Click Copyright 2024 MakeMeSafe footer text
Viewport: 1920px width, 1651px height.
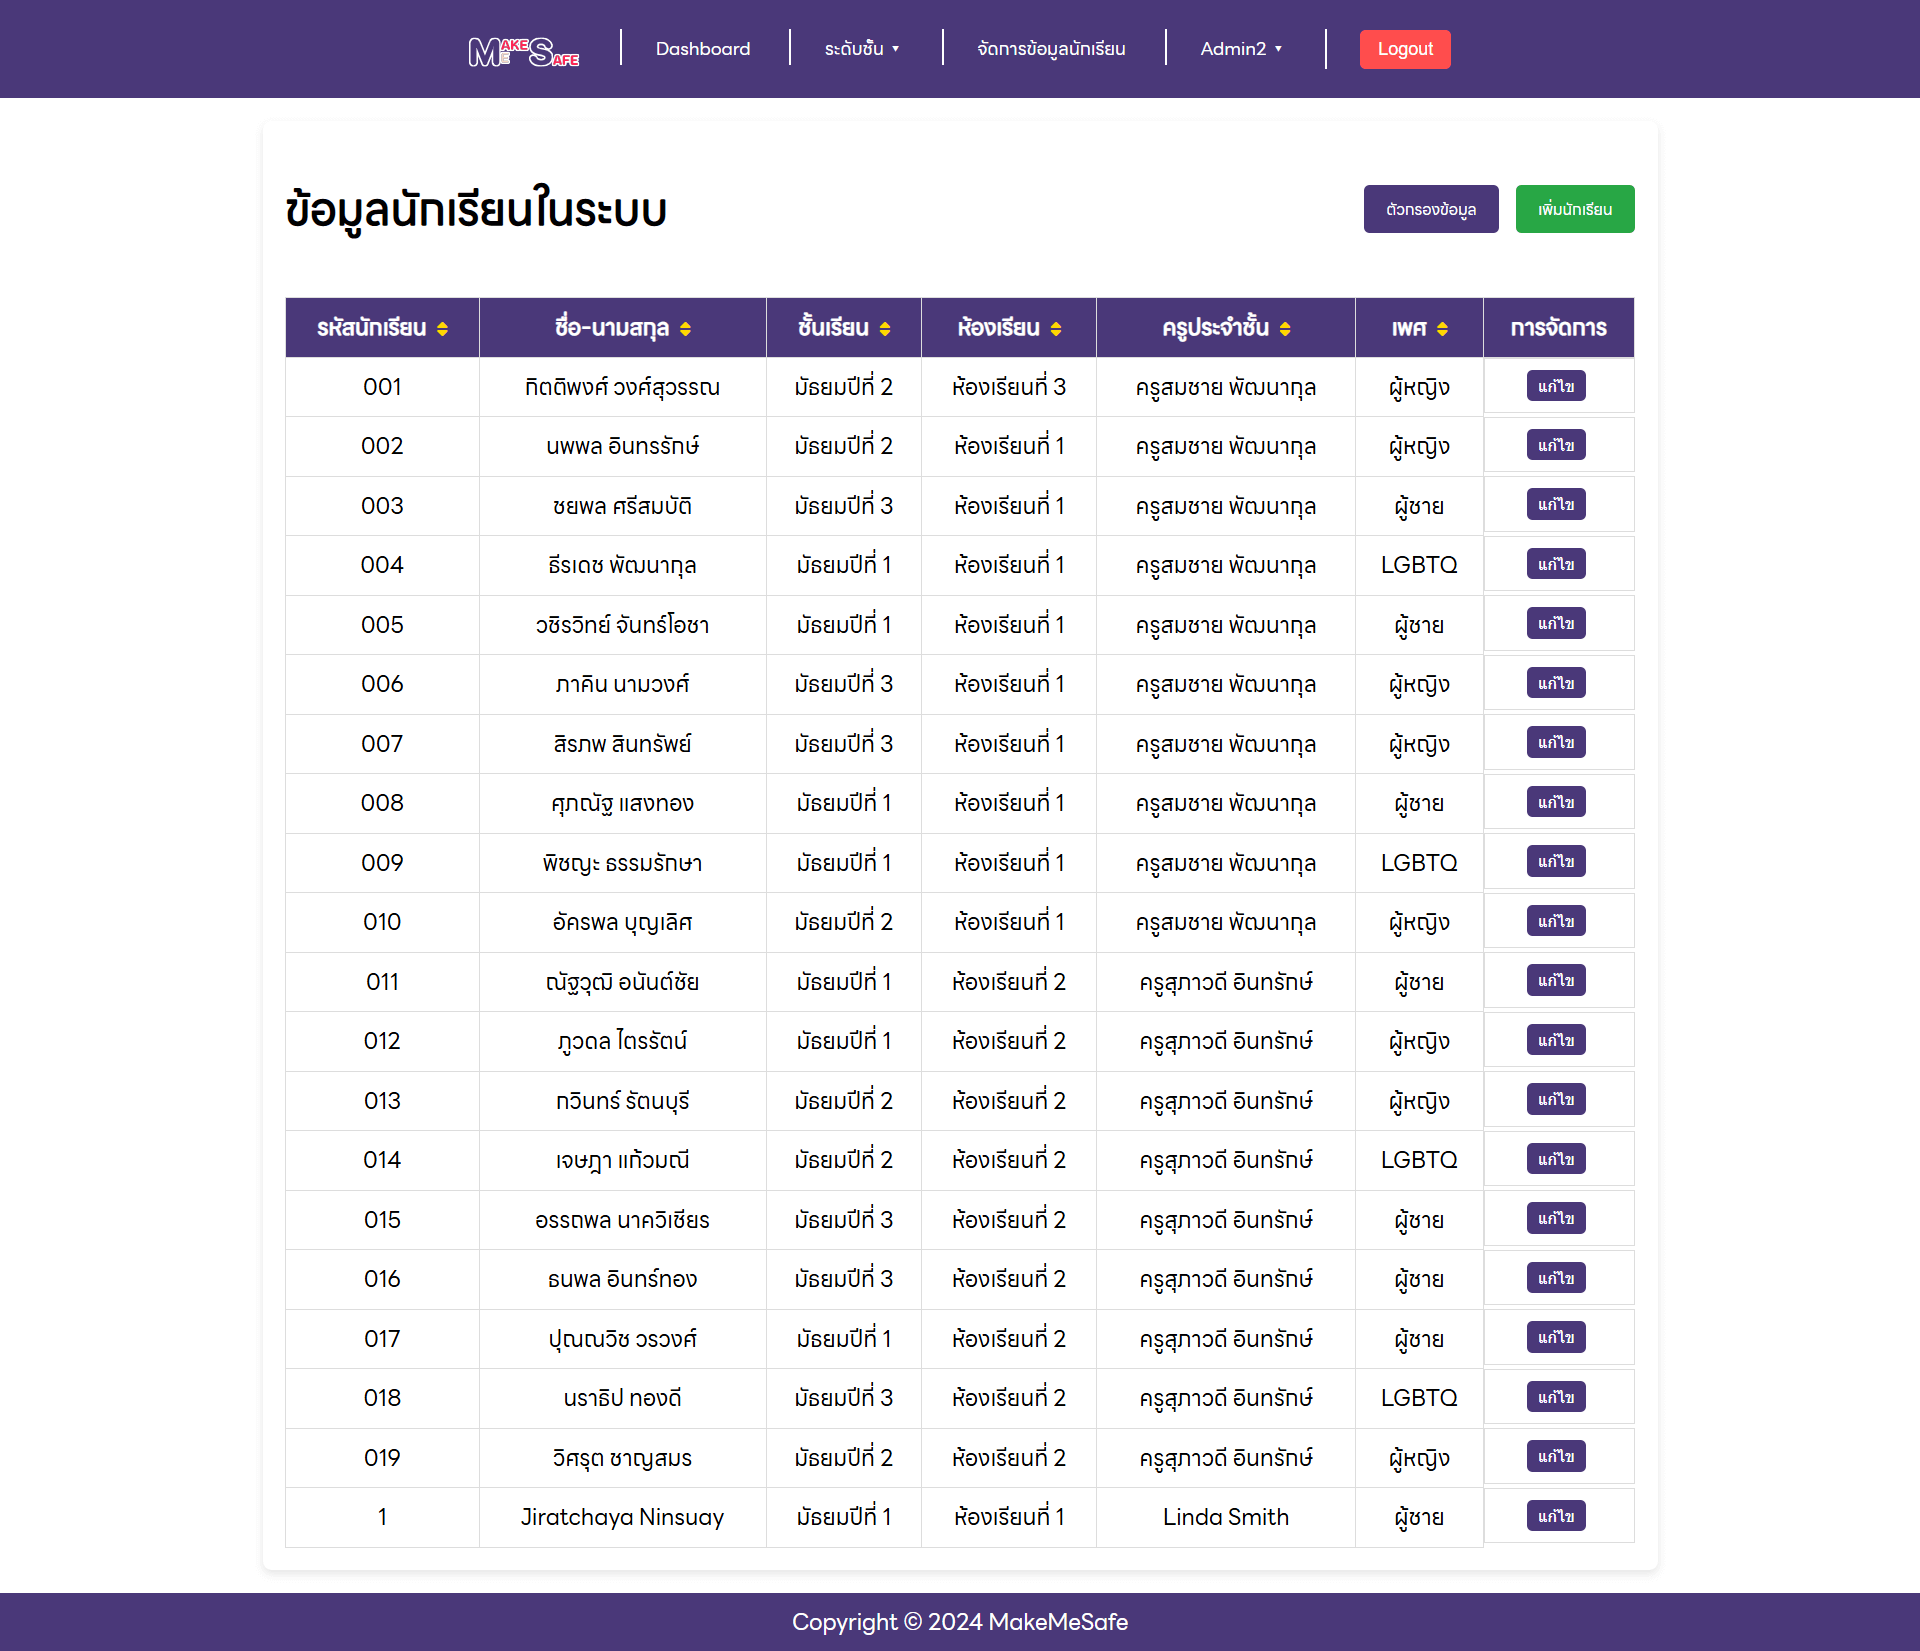click(960, 1622)
